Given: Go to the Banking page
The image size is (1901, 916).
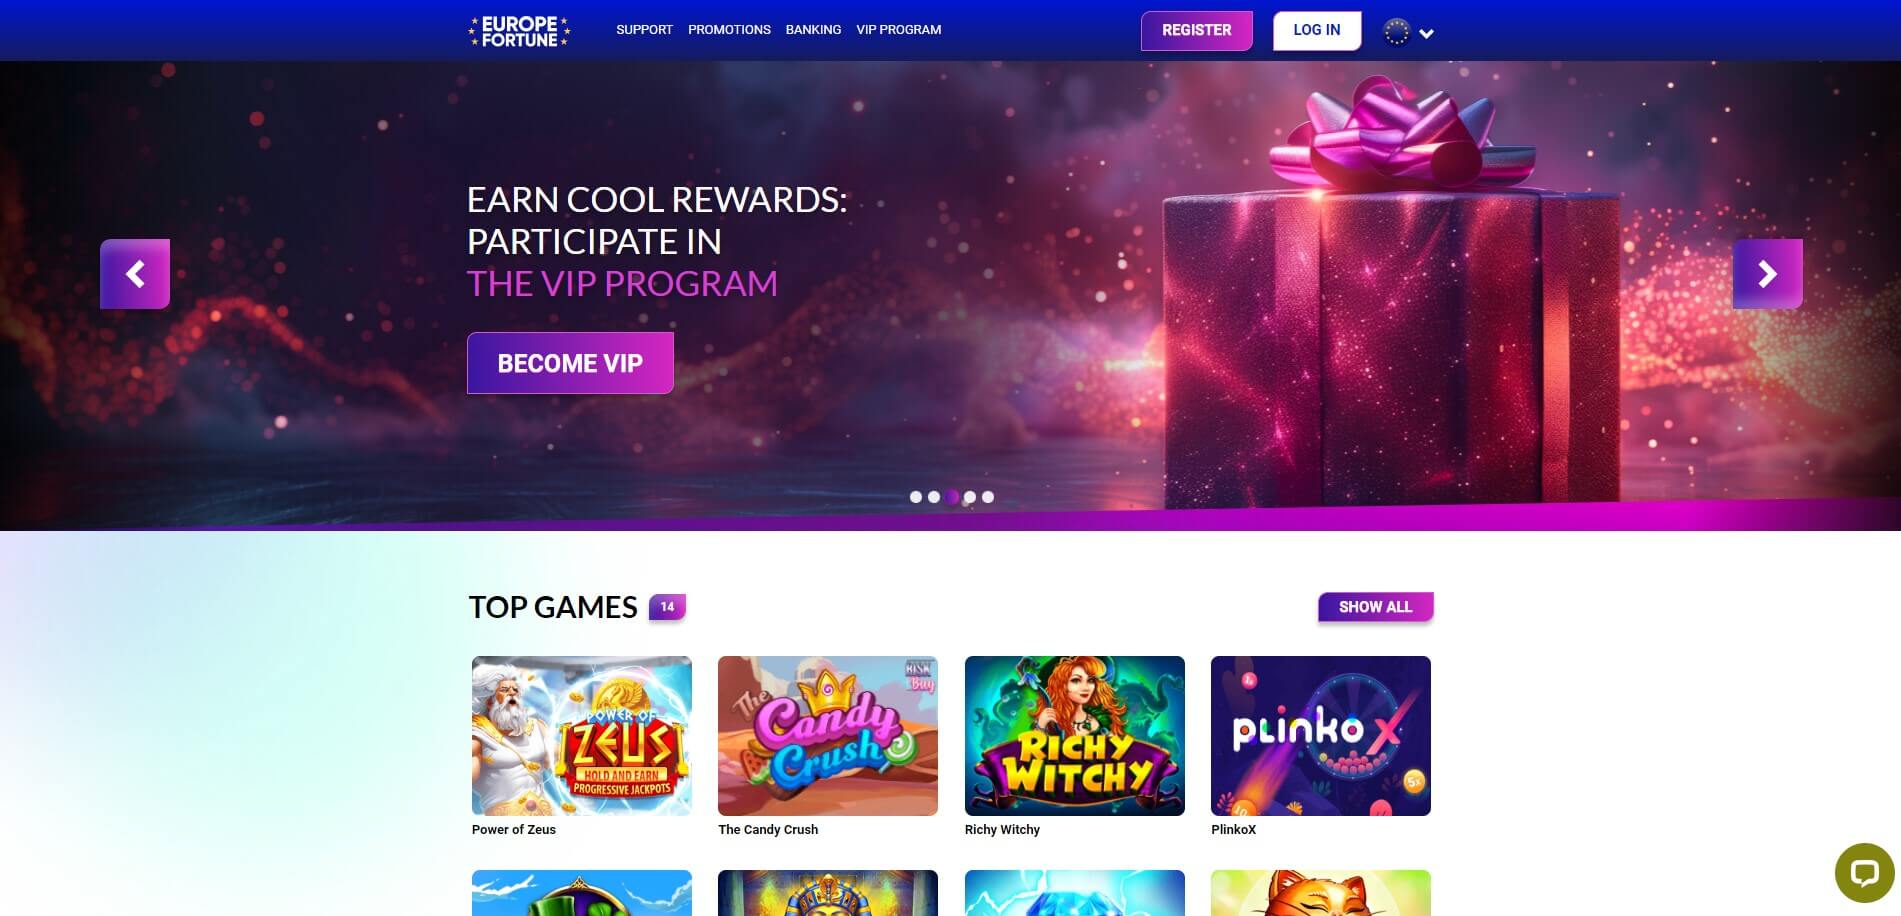Looking at the screenshot, I should point(813,30).
